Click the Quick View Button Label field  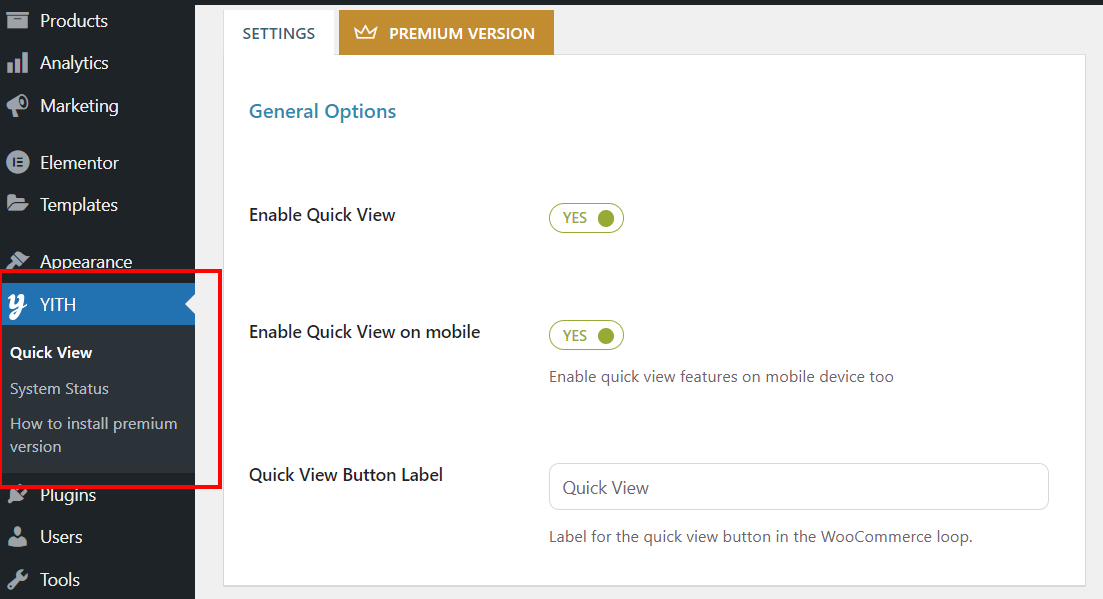pyautogui.click(x=798, y=487)
